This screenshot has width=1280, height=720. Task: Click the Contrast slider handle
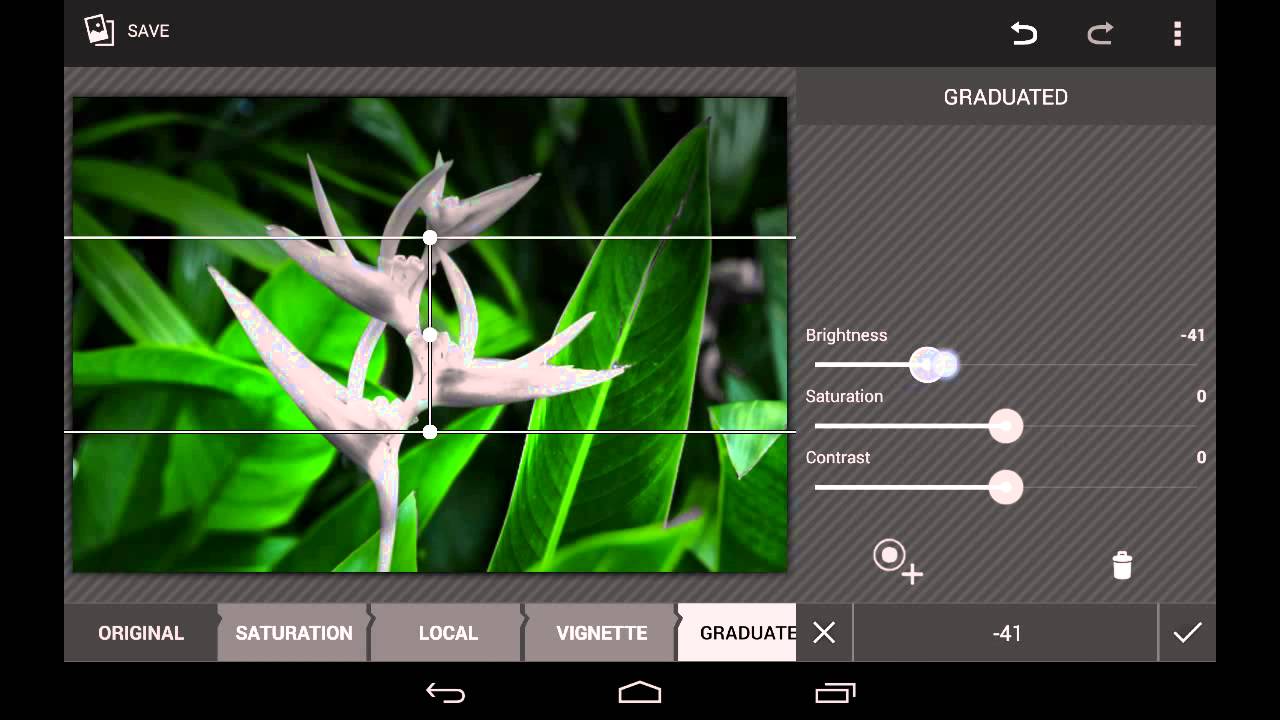(1005, 487)
